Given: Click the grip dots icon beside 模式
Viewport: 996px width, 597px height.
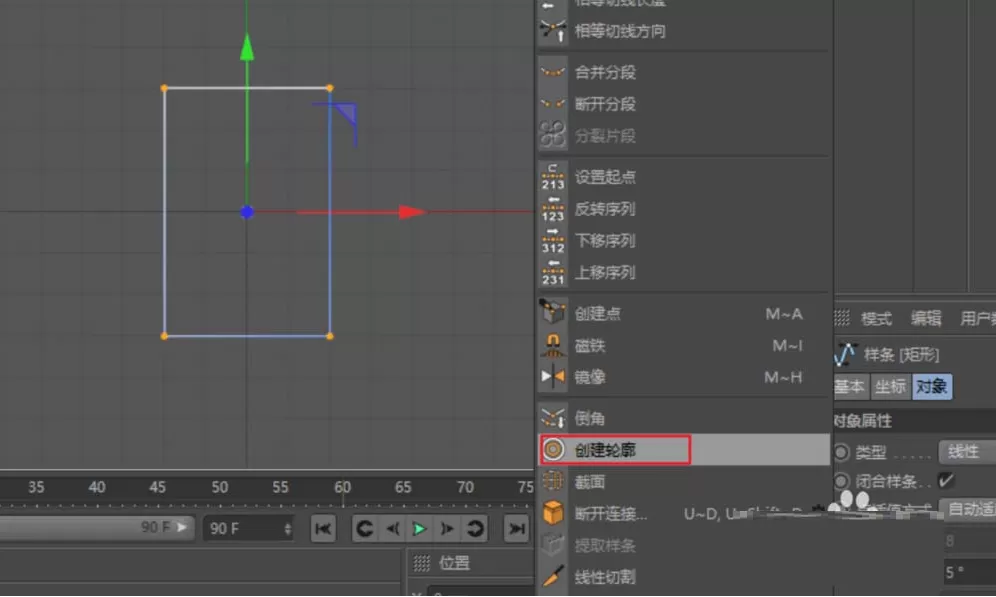Looking at the screenshot, I should click(x=842, y=318).
